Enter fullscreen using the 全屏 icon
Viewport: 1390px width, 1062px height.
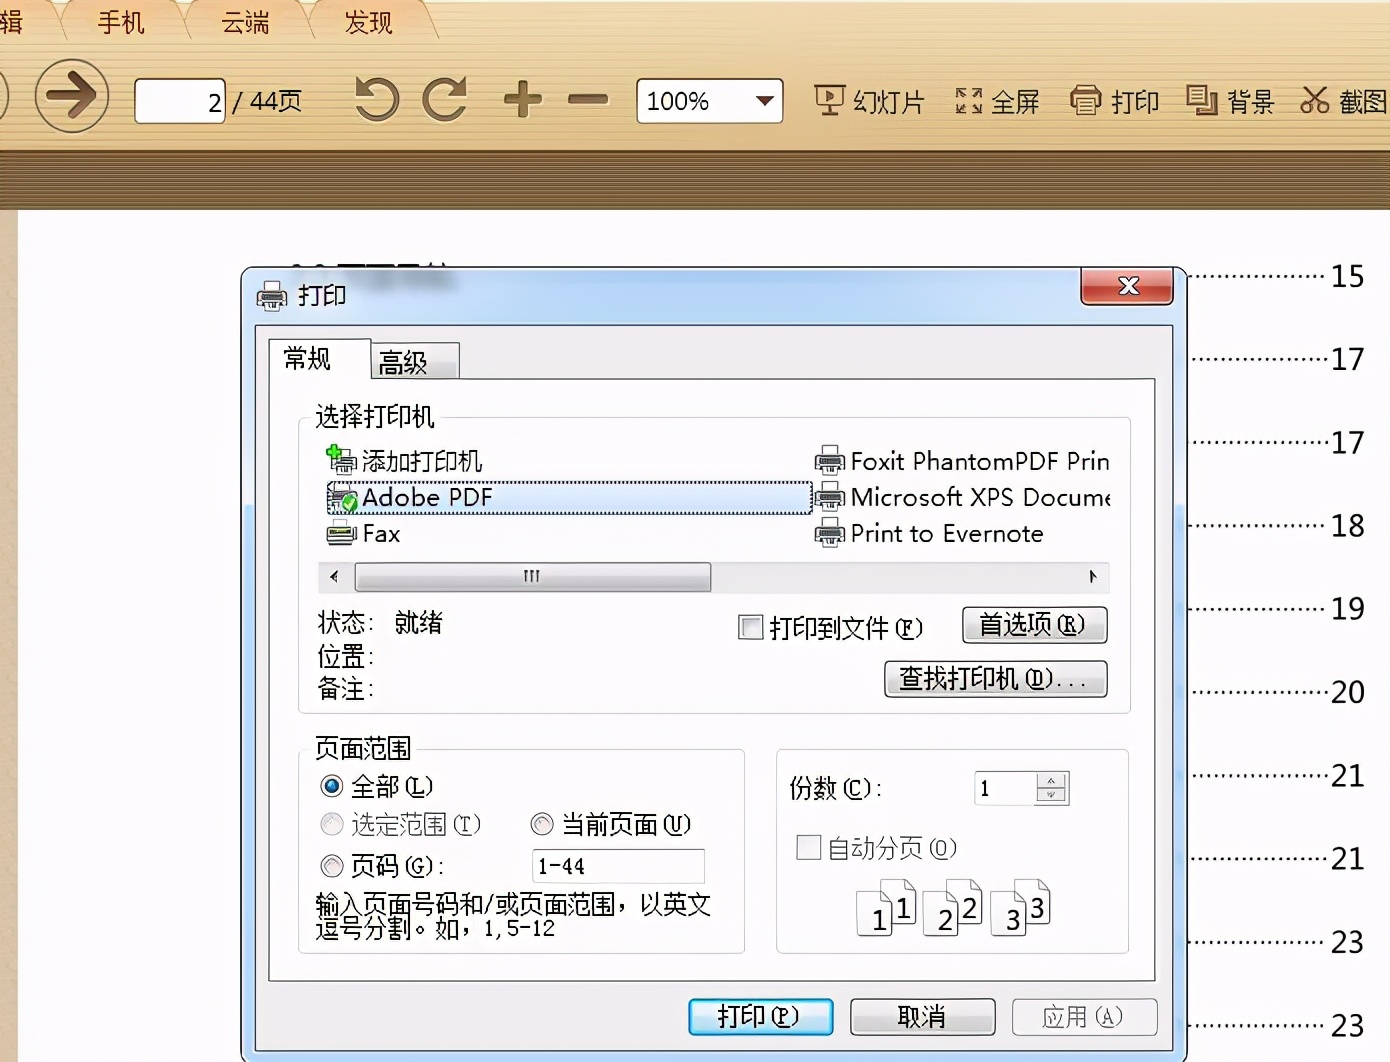pos(995,100)
